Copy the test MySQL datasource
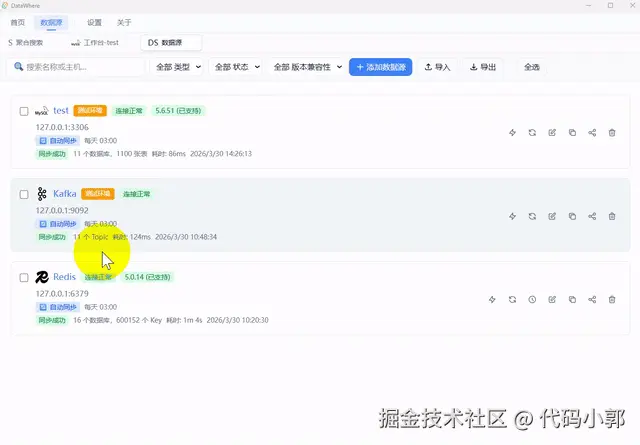 click(572, 133)
